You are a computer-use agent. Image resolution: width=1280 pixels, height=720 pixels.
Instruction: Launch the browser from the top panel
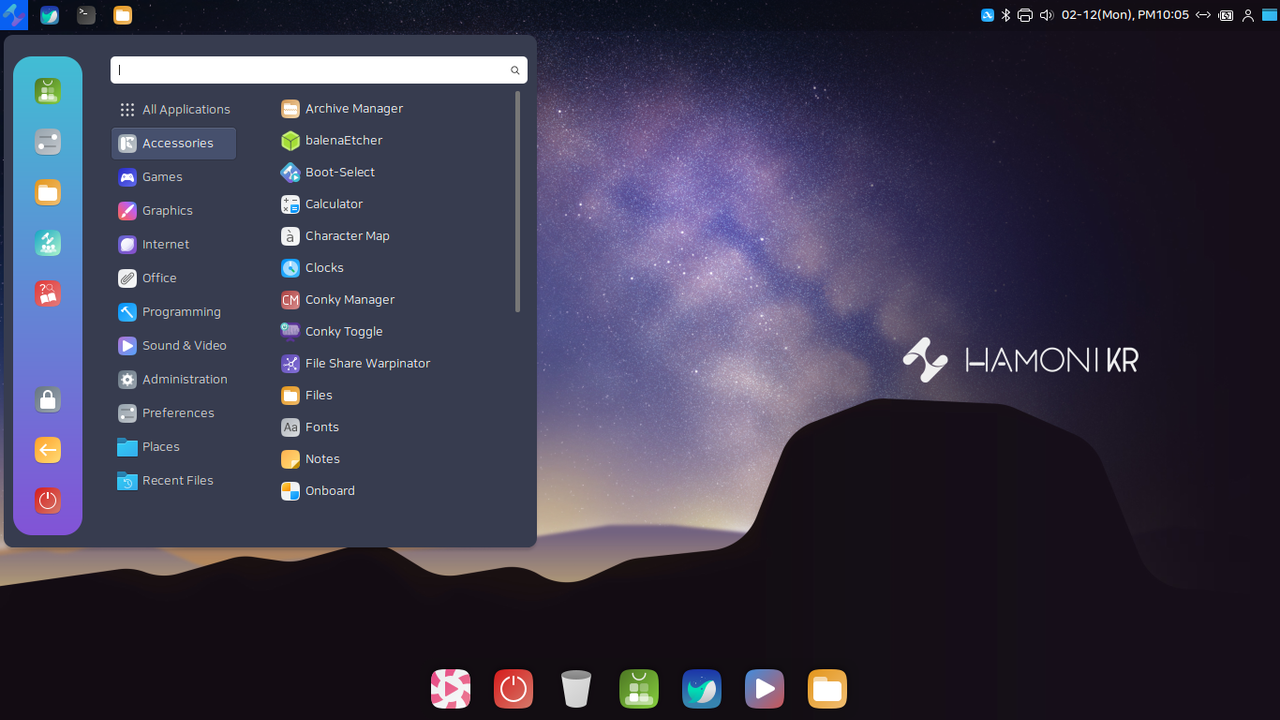point(49,15)
